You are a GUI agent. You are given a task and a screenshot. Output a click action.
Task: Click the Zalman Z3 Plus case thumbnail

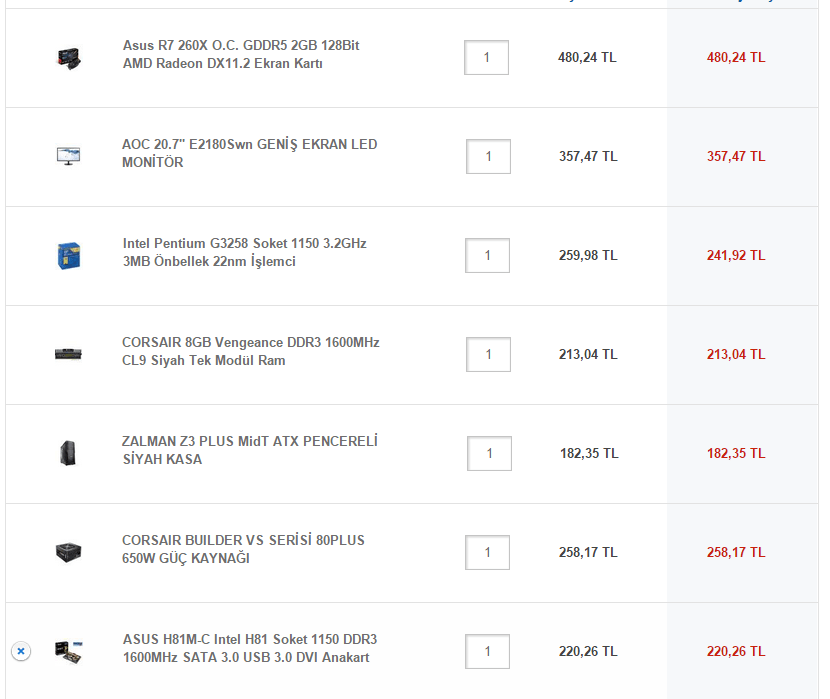pos(68,453)
